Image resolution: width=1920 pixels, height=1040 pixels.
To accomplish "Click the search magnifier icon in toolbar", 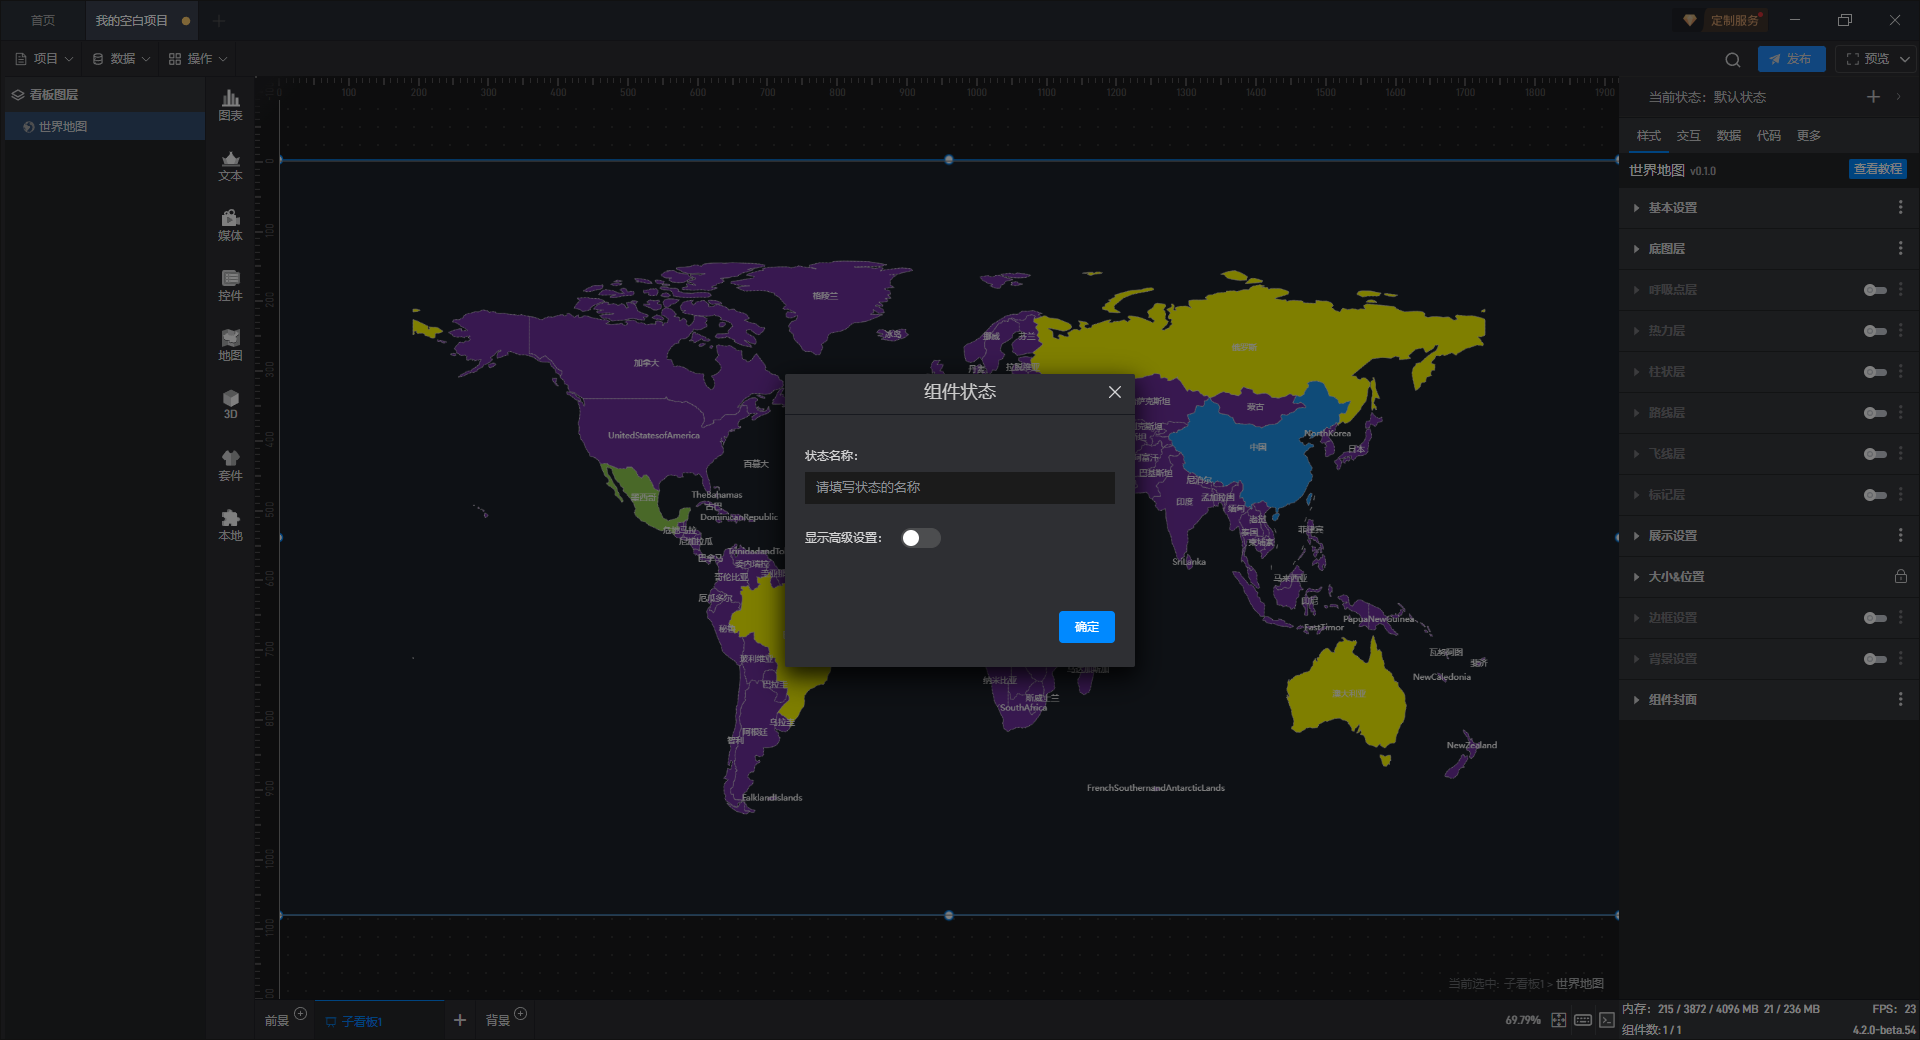I will 1733,59.
